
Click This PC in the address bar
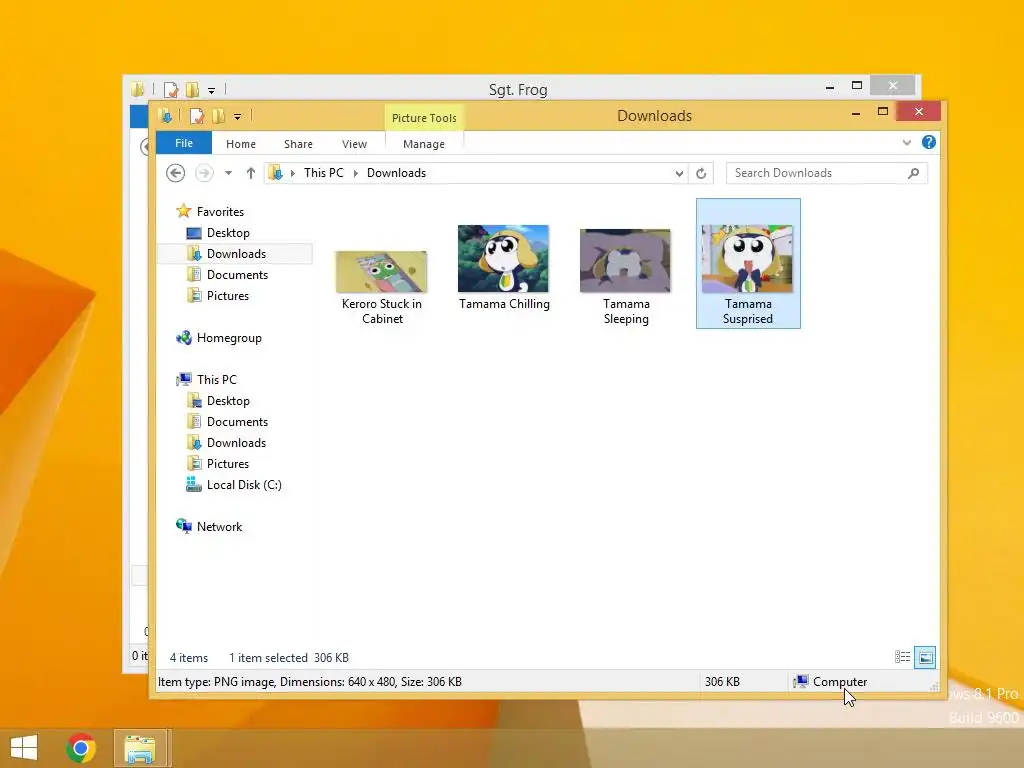(x=323, y=173)
